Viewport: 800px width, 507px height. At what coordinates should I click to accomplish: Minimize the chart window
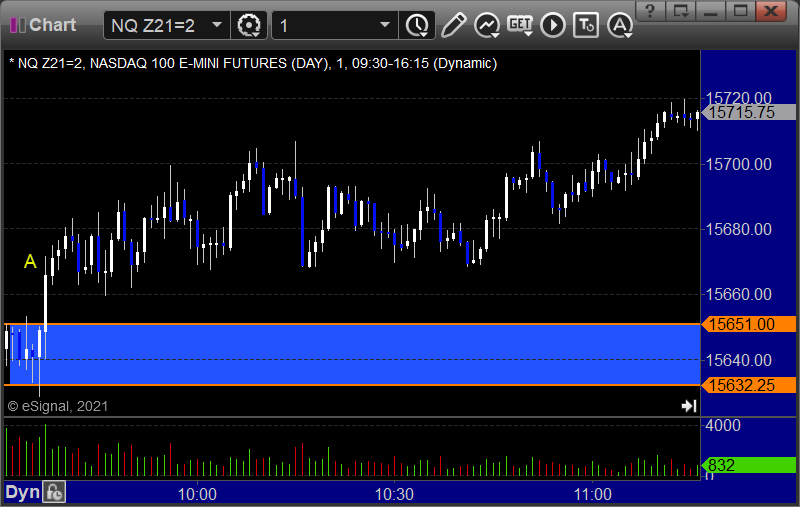(x=710, y=11)
